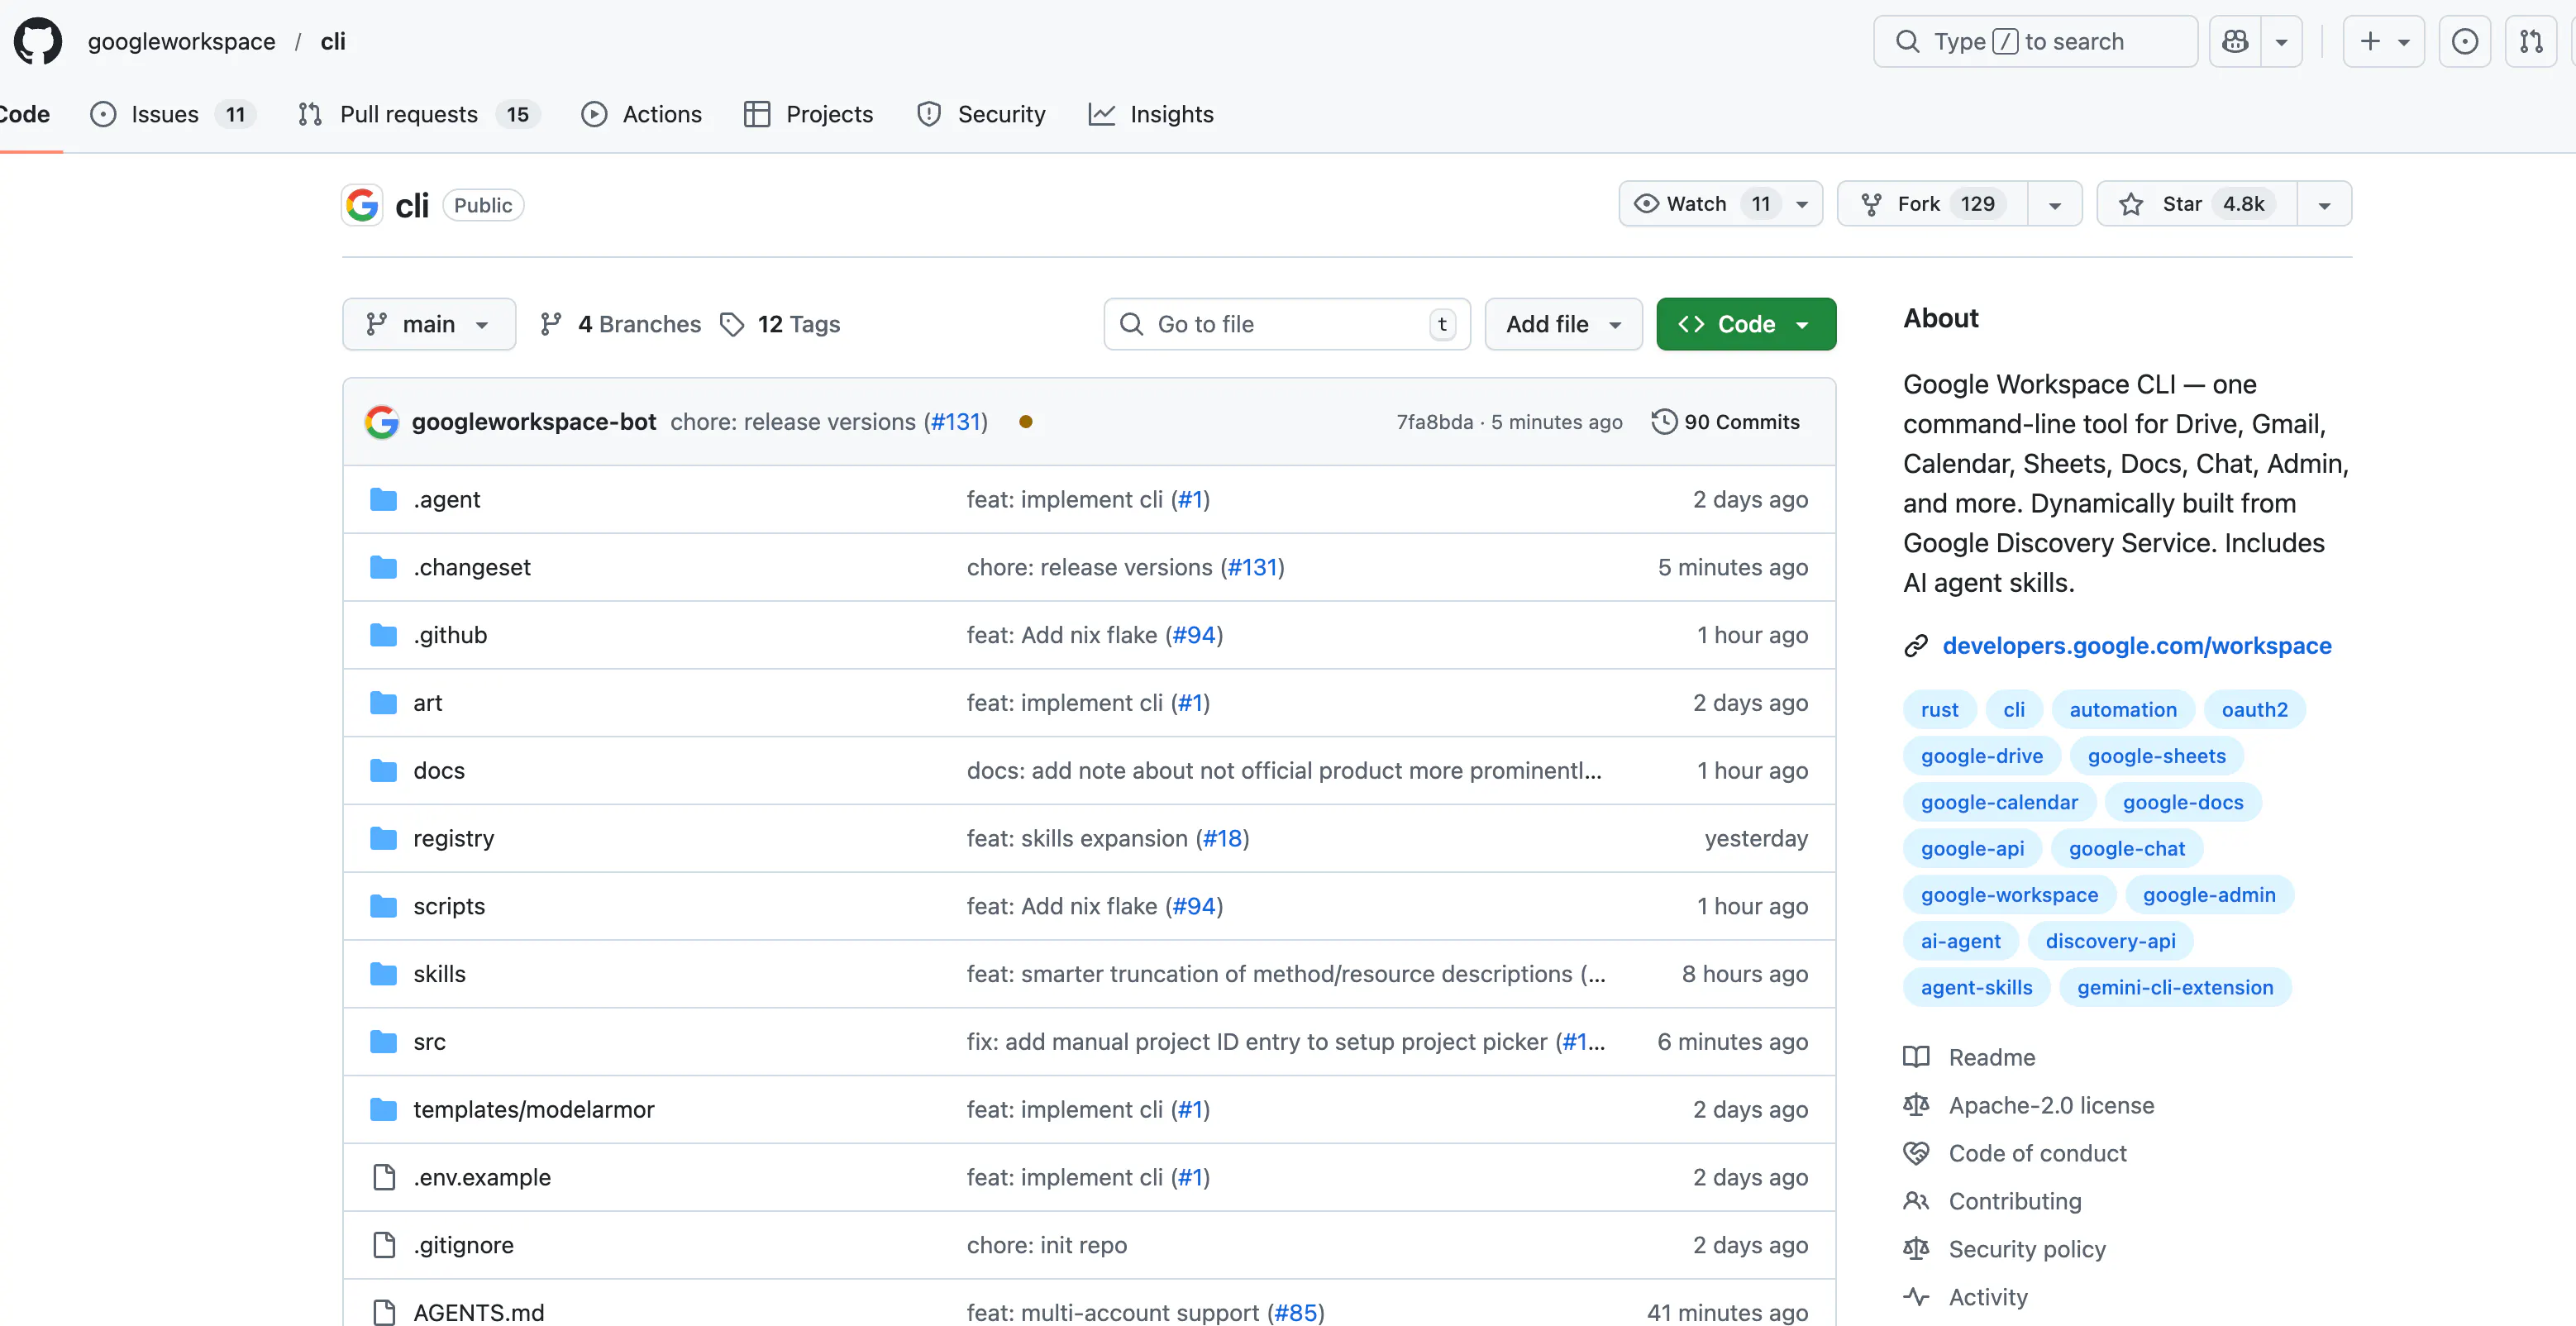Click the skills folder icon
This screenshot has width=2576, height=1326.
[x=383, y=974]
